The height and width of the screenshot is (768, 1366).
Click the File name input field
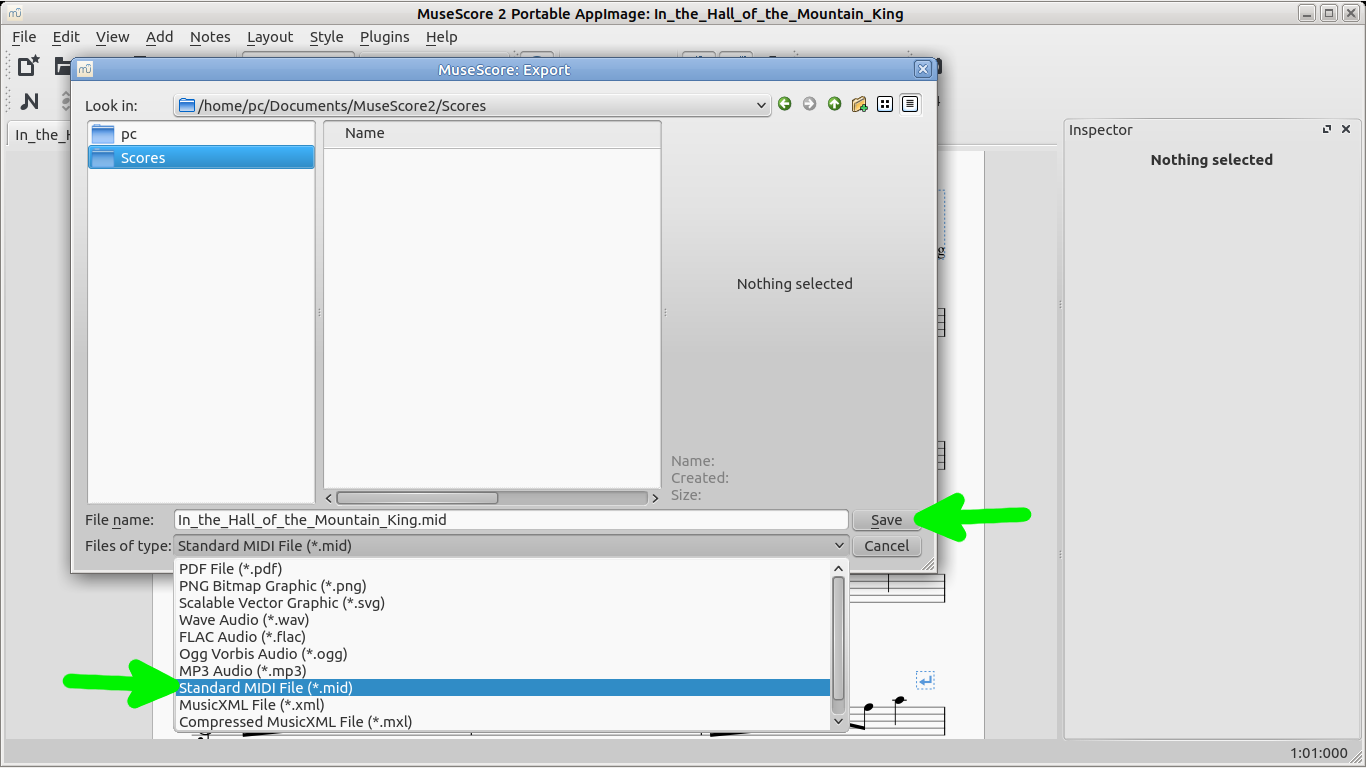[511, 520]
